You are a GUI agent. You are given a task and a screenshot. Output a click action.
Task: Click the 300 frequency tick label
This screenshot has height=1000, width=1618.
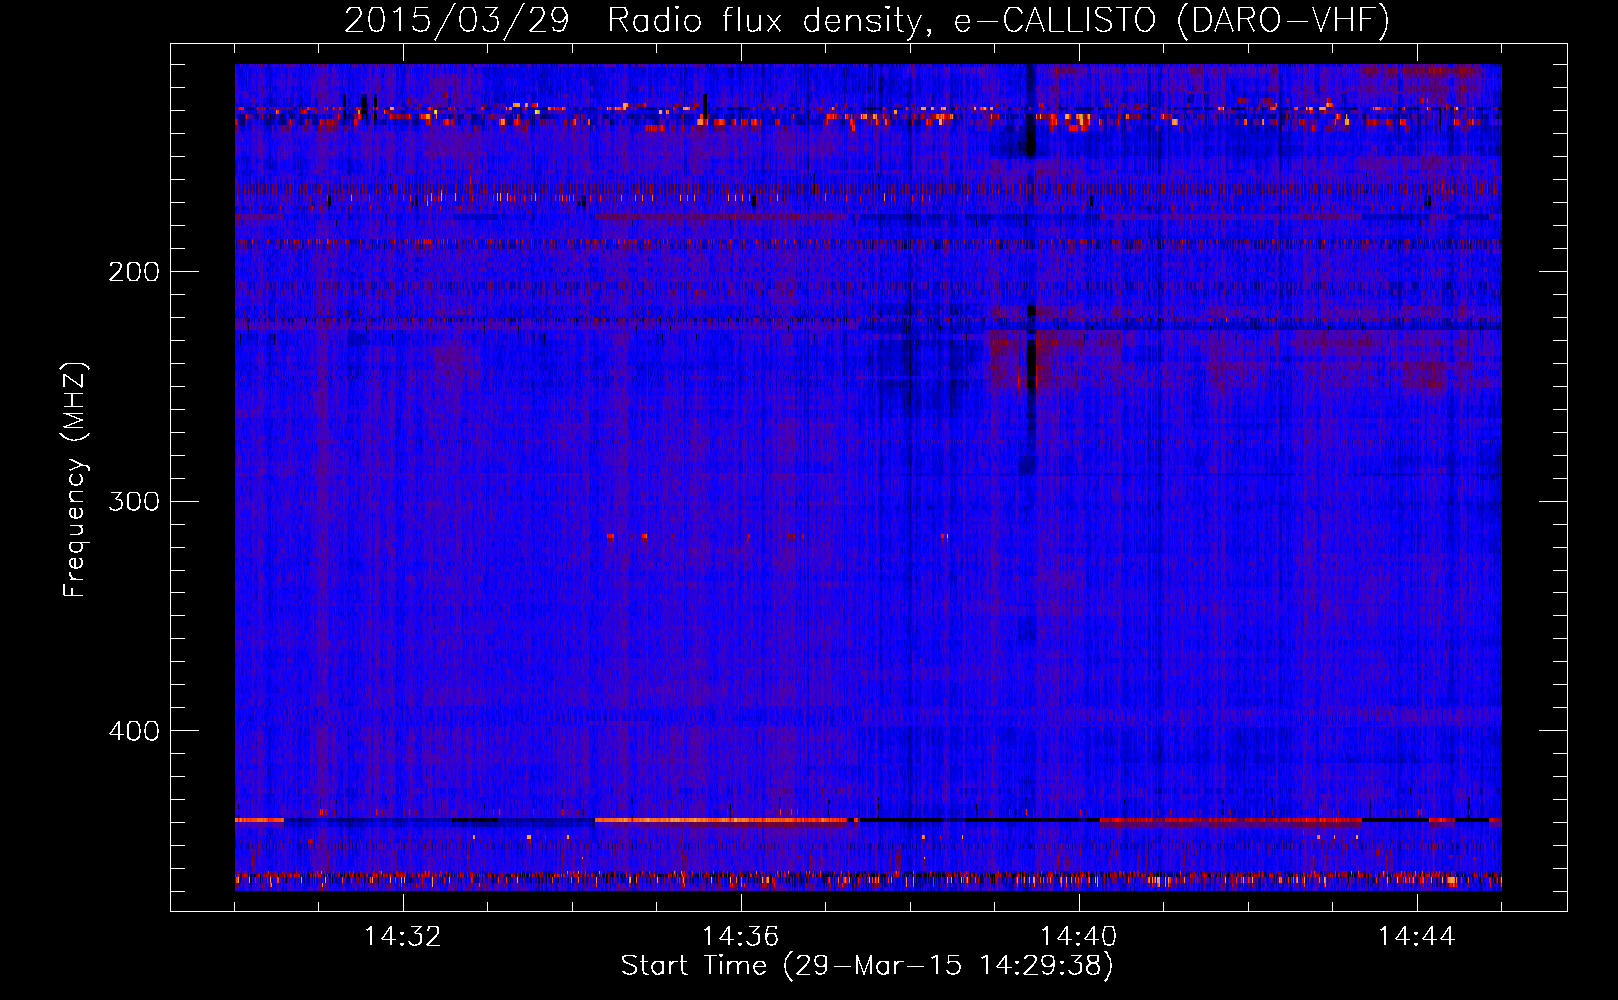(134, 501)
